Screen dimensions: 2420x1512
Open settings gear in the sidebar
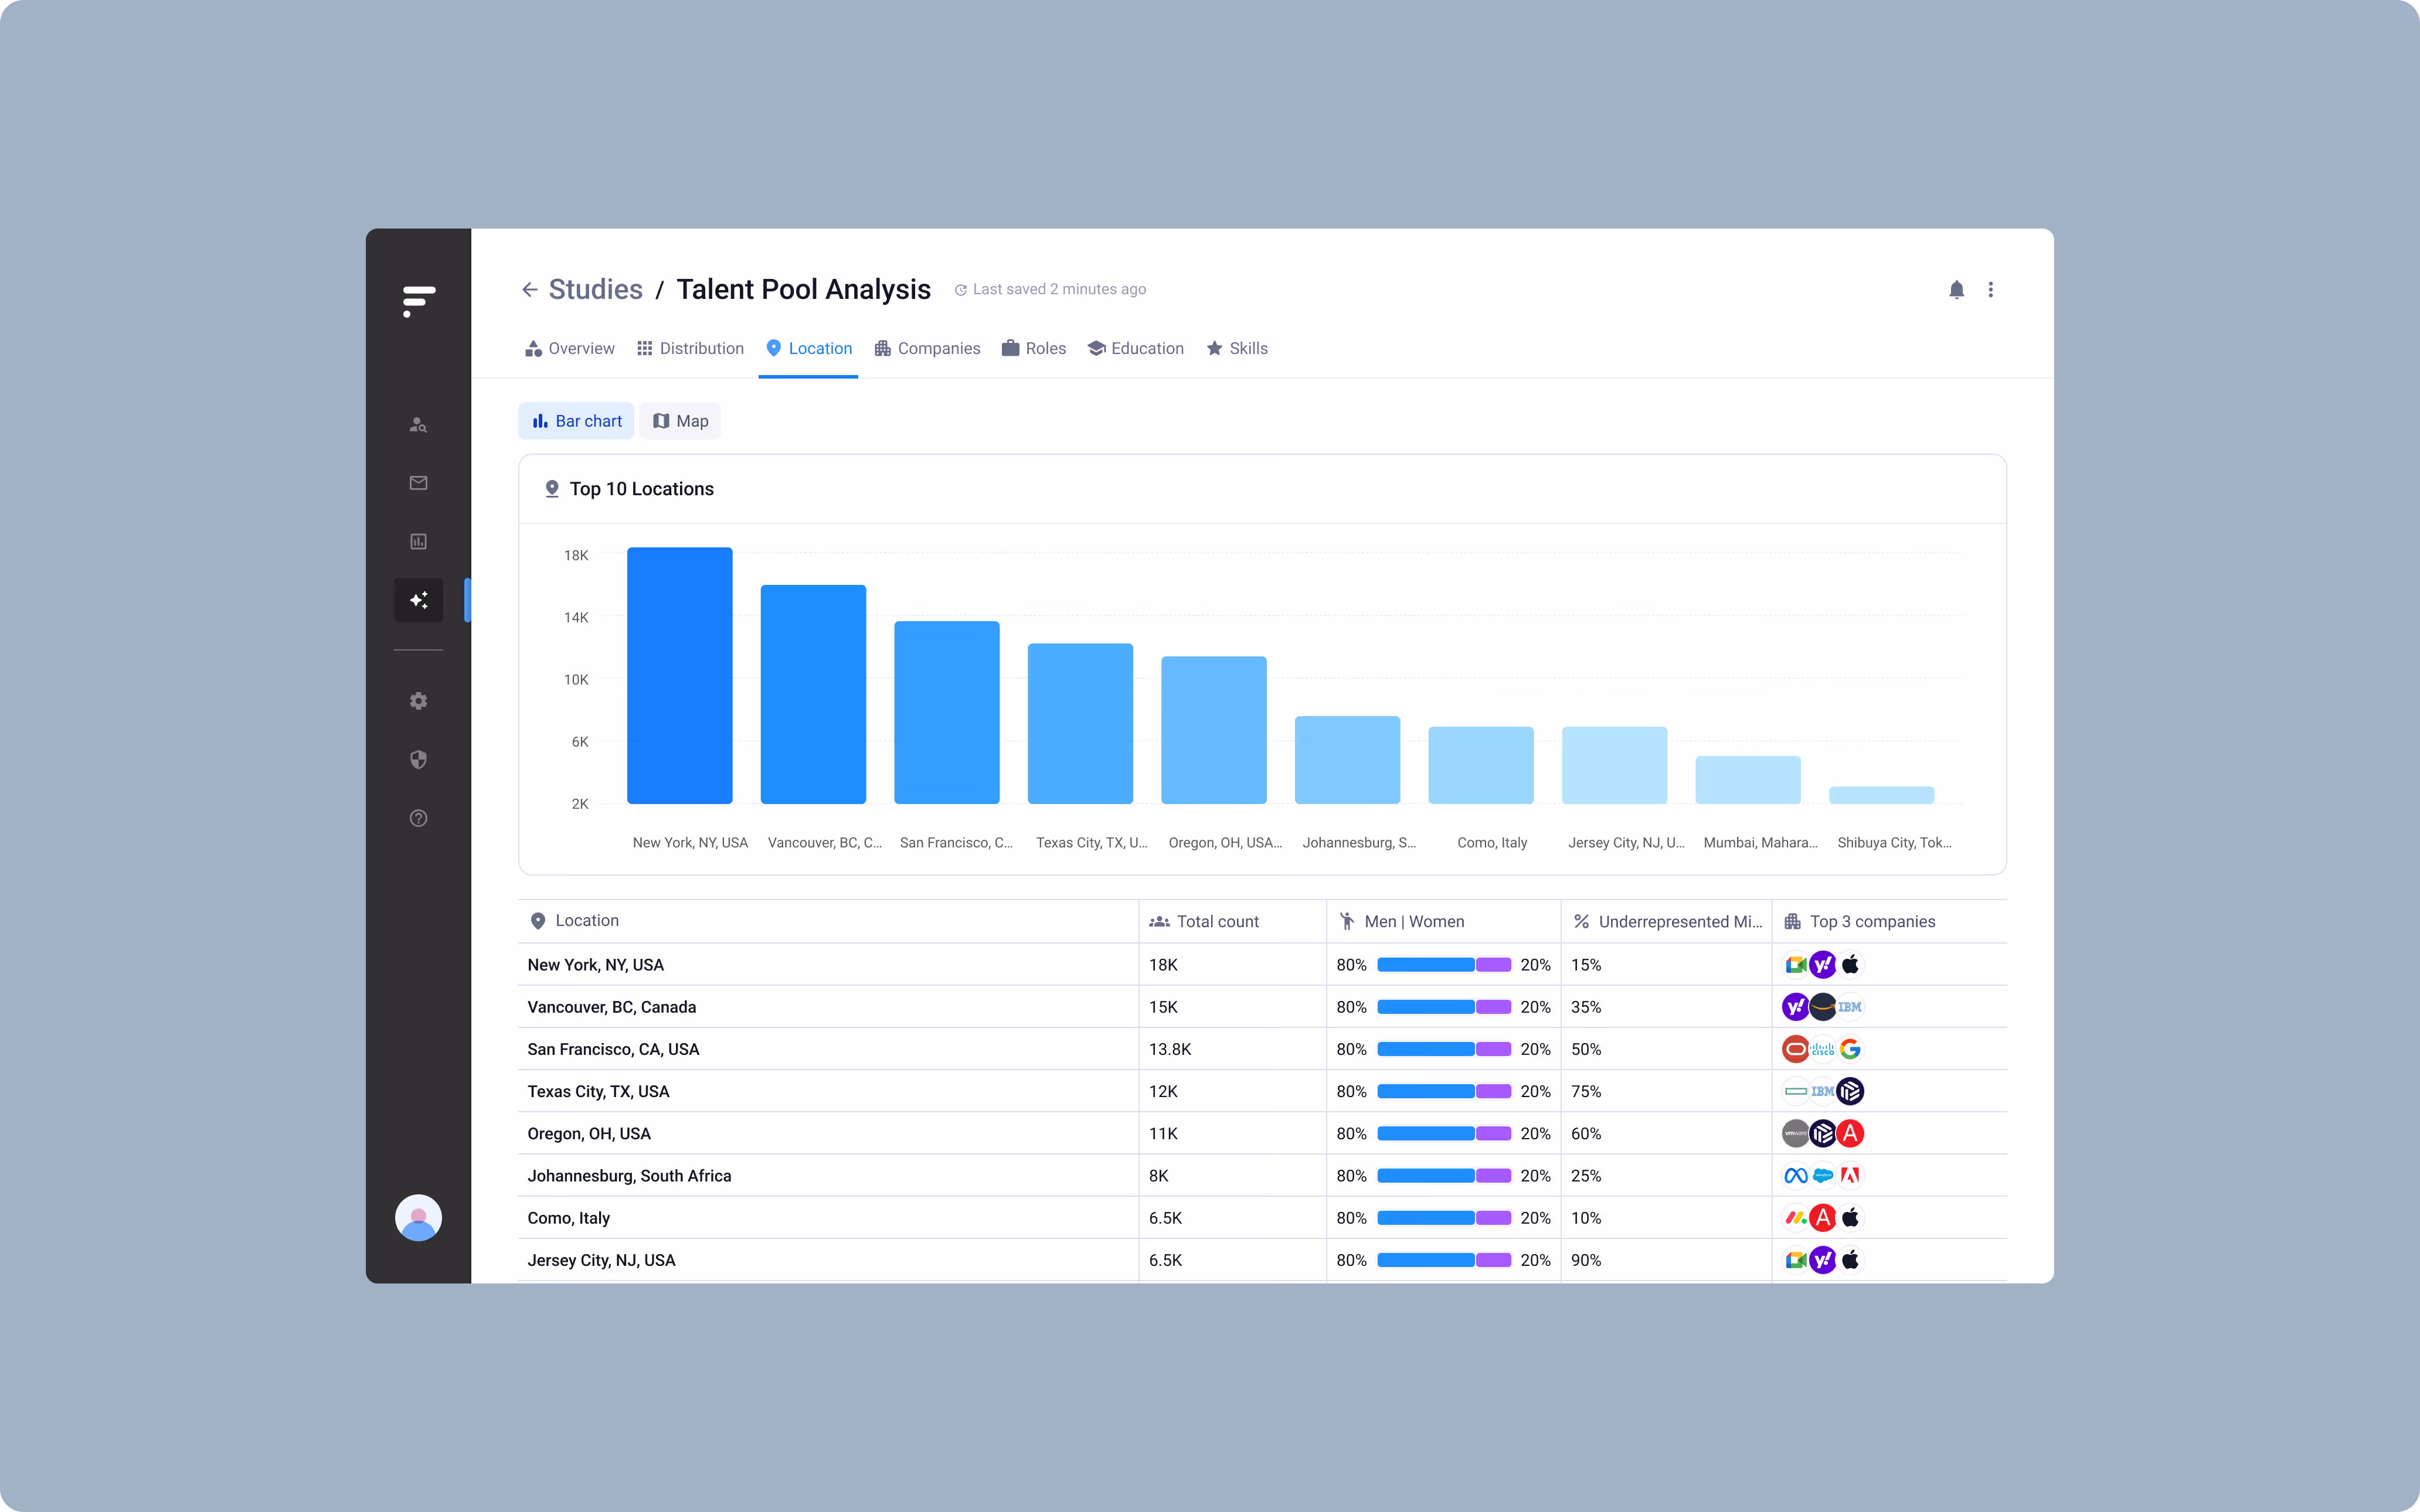(x=418, y=701)
